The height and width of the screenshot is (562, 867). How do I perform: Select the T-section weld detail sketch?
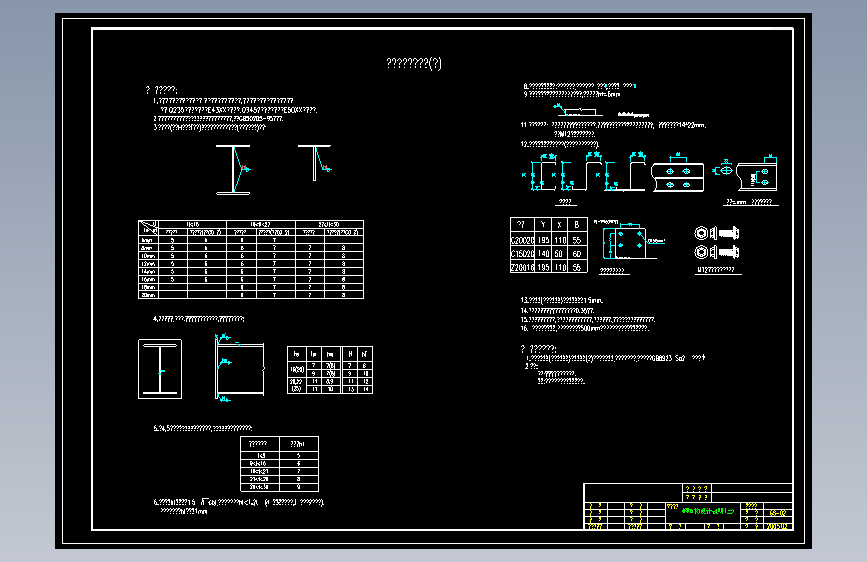(315, 163)
